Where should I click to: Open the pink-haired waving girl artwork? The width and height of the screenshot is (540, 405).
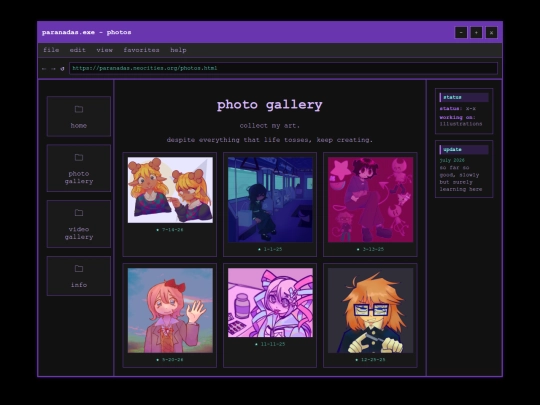pos(170,311)
